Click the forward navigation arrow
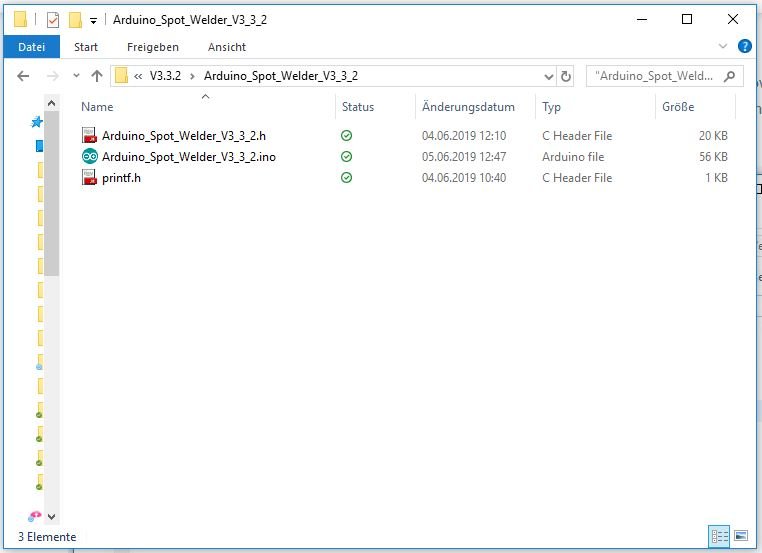This screenshot has height=553, width=762. (x=52, y=76)
